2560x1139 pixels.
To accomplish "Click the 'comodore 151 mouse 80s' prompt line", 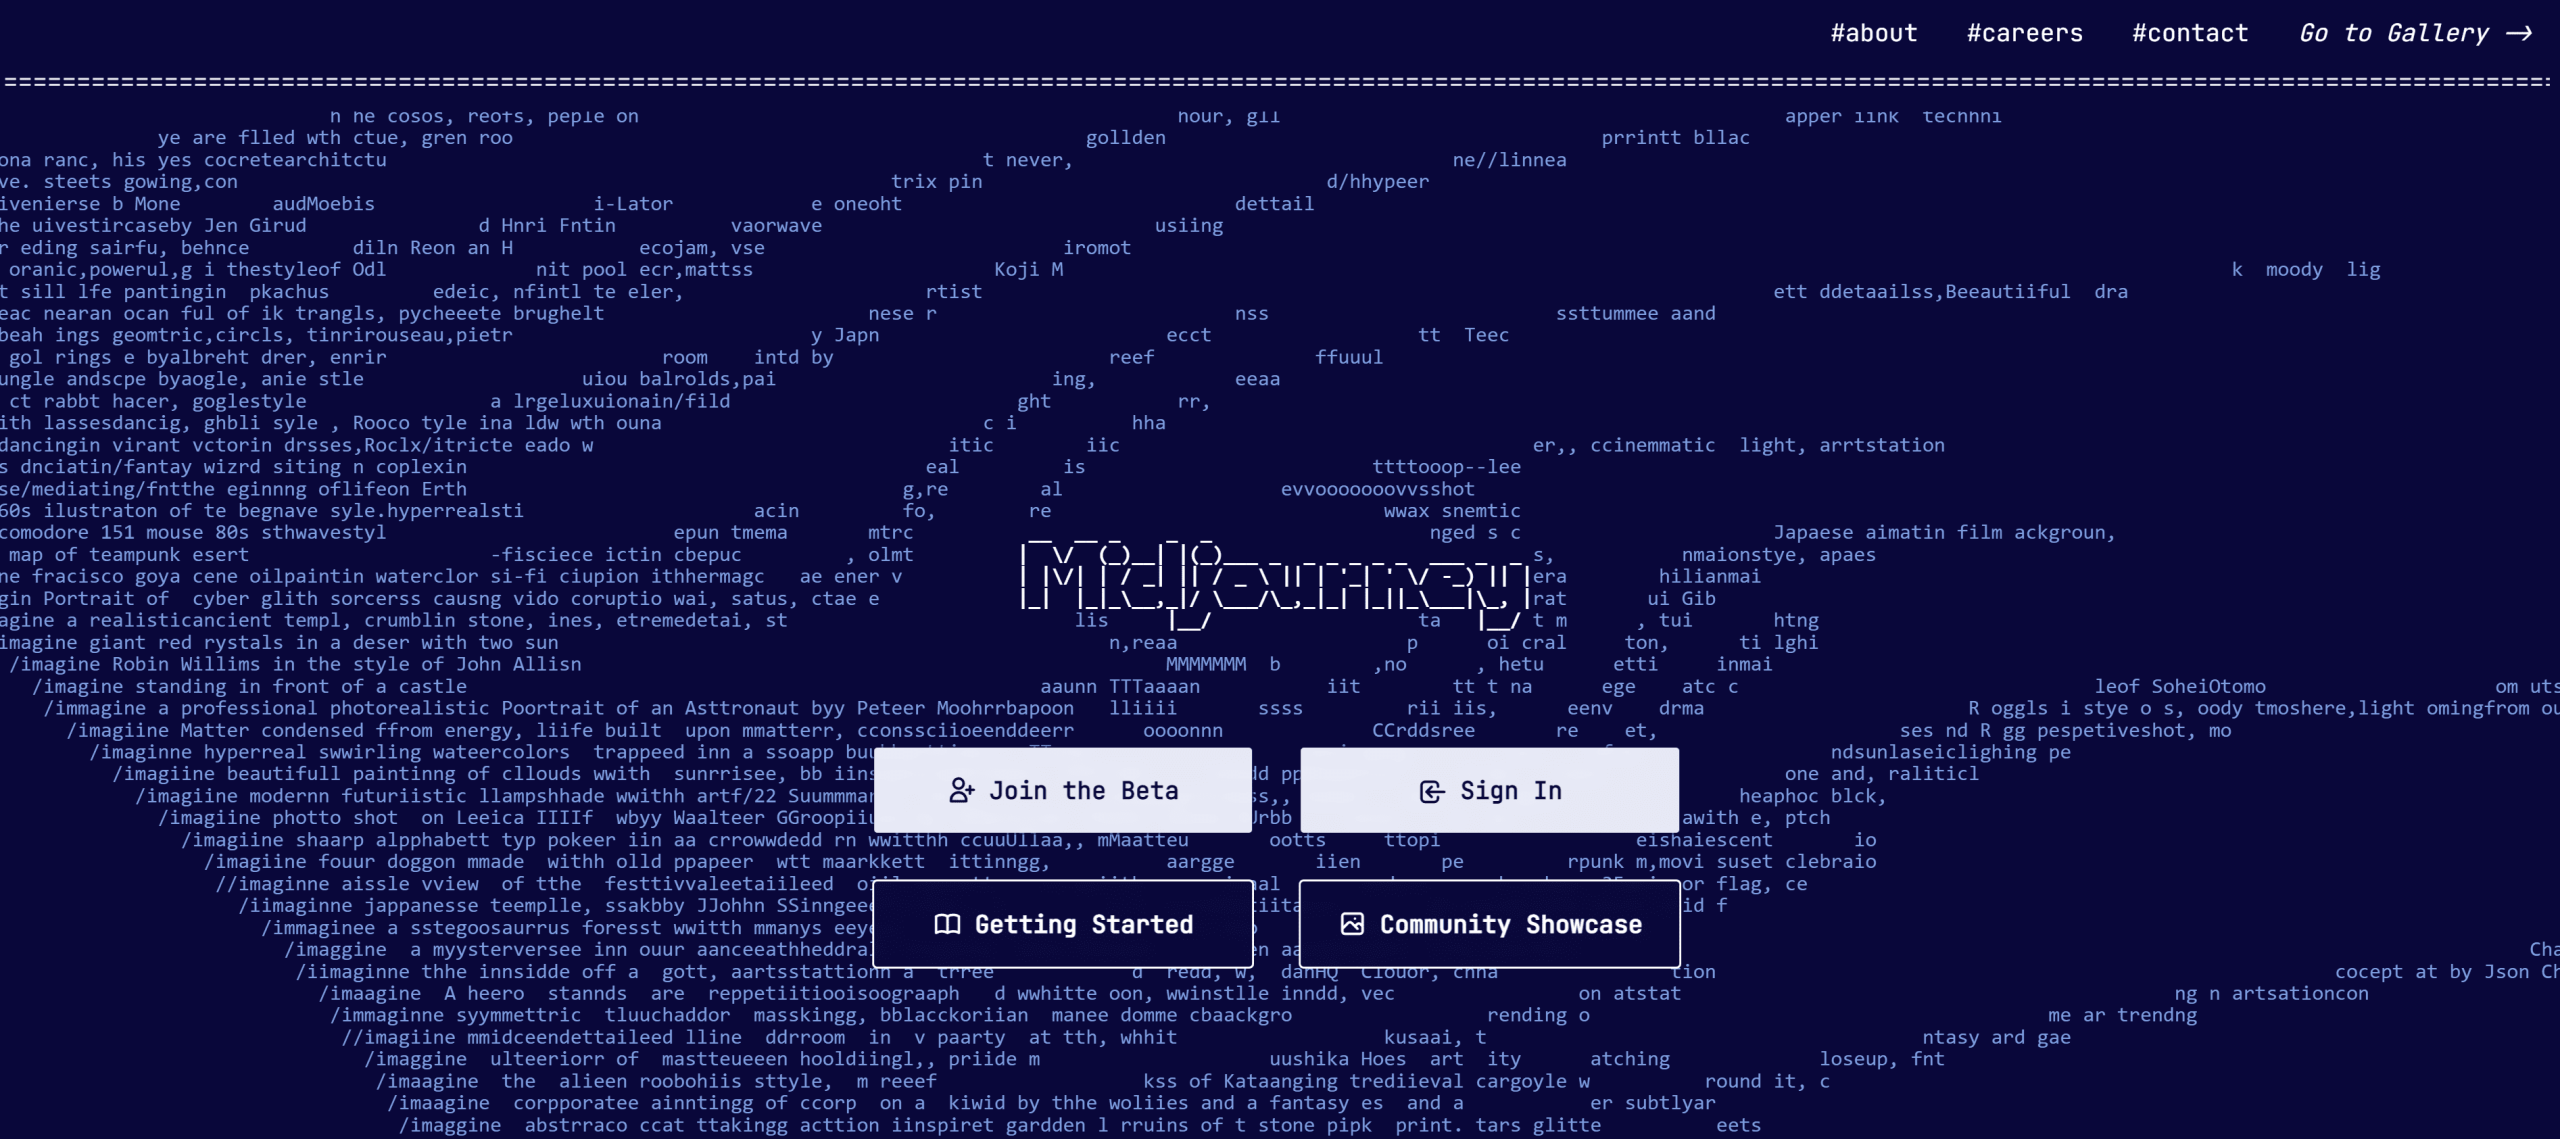I will point(192,532).
